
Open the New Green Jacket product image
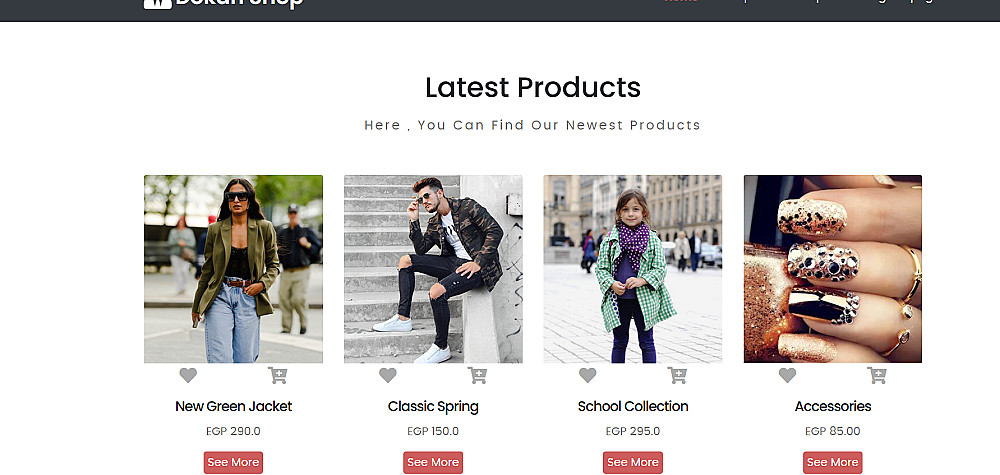coord(233,269)
